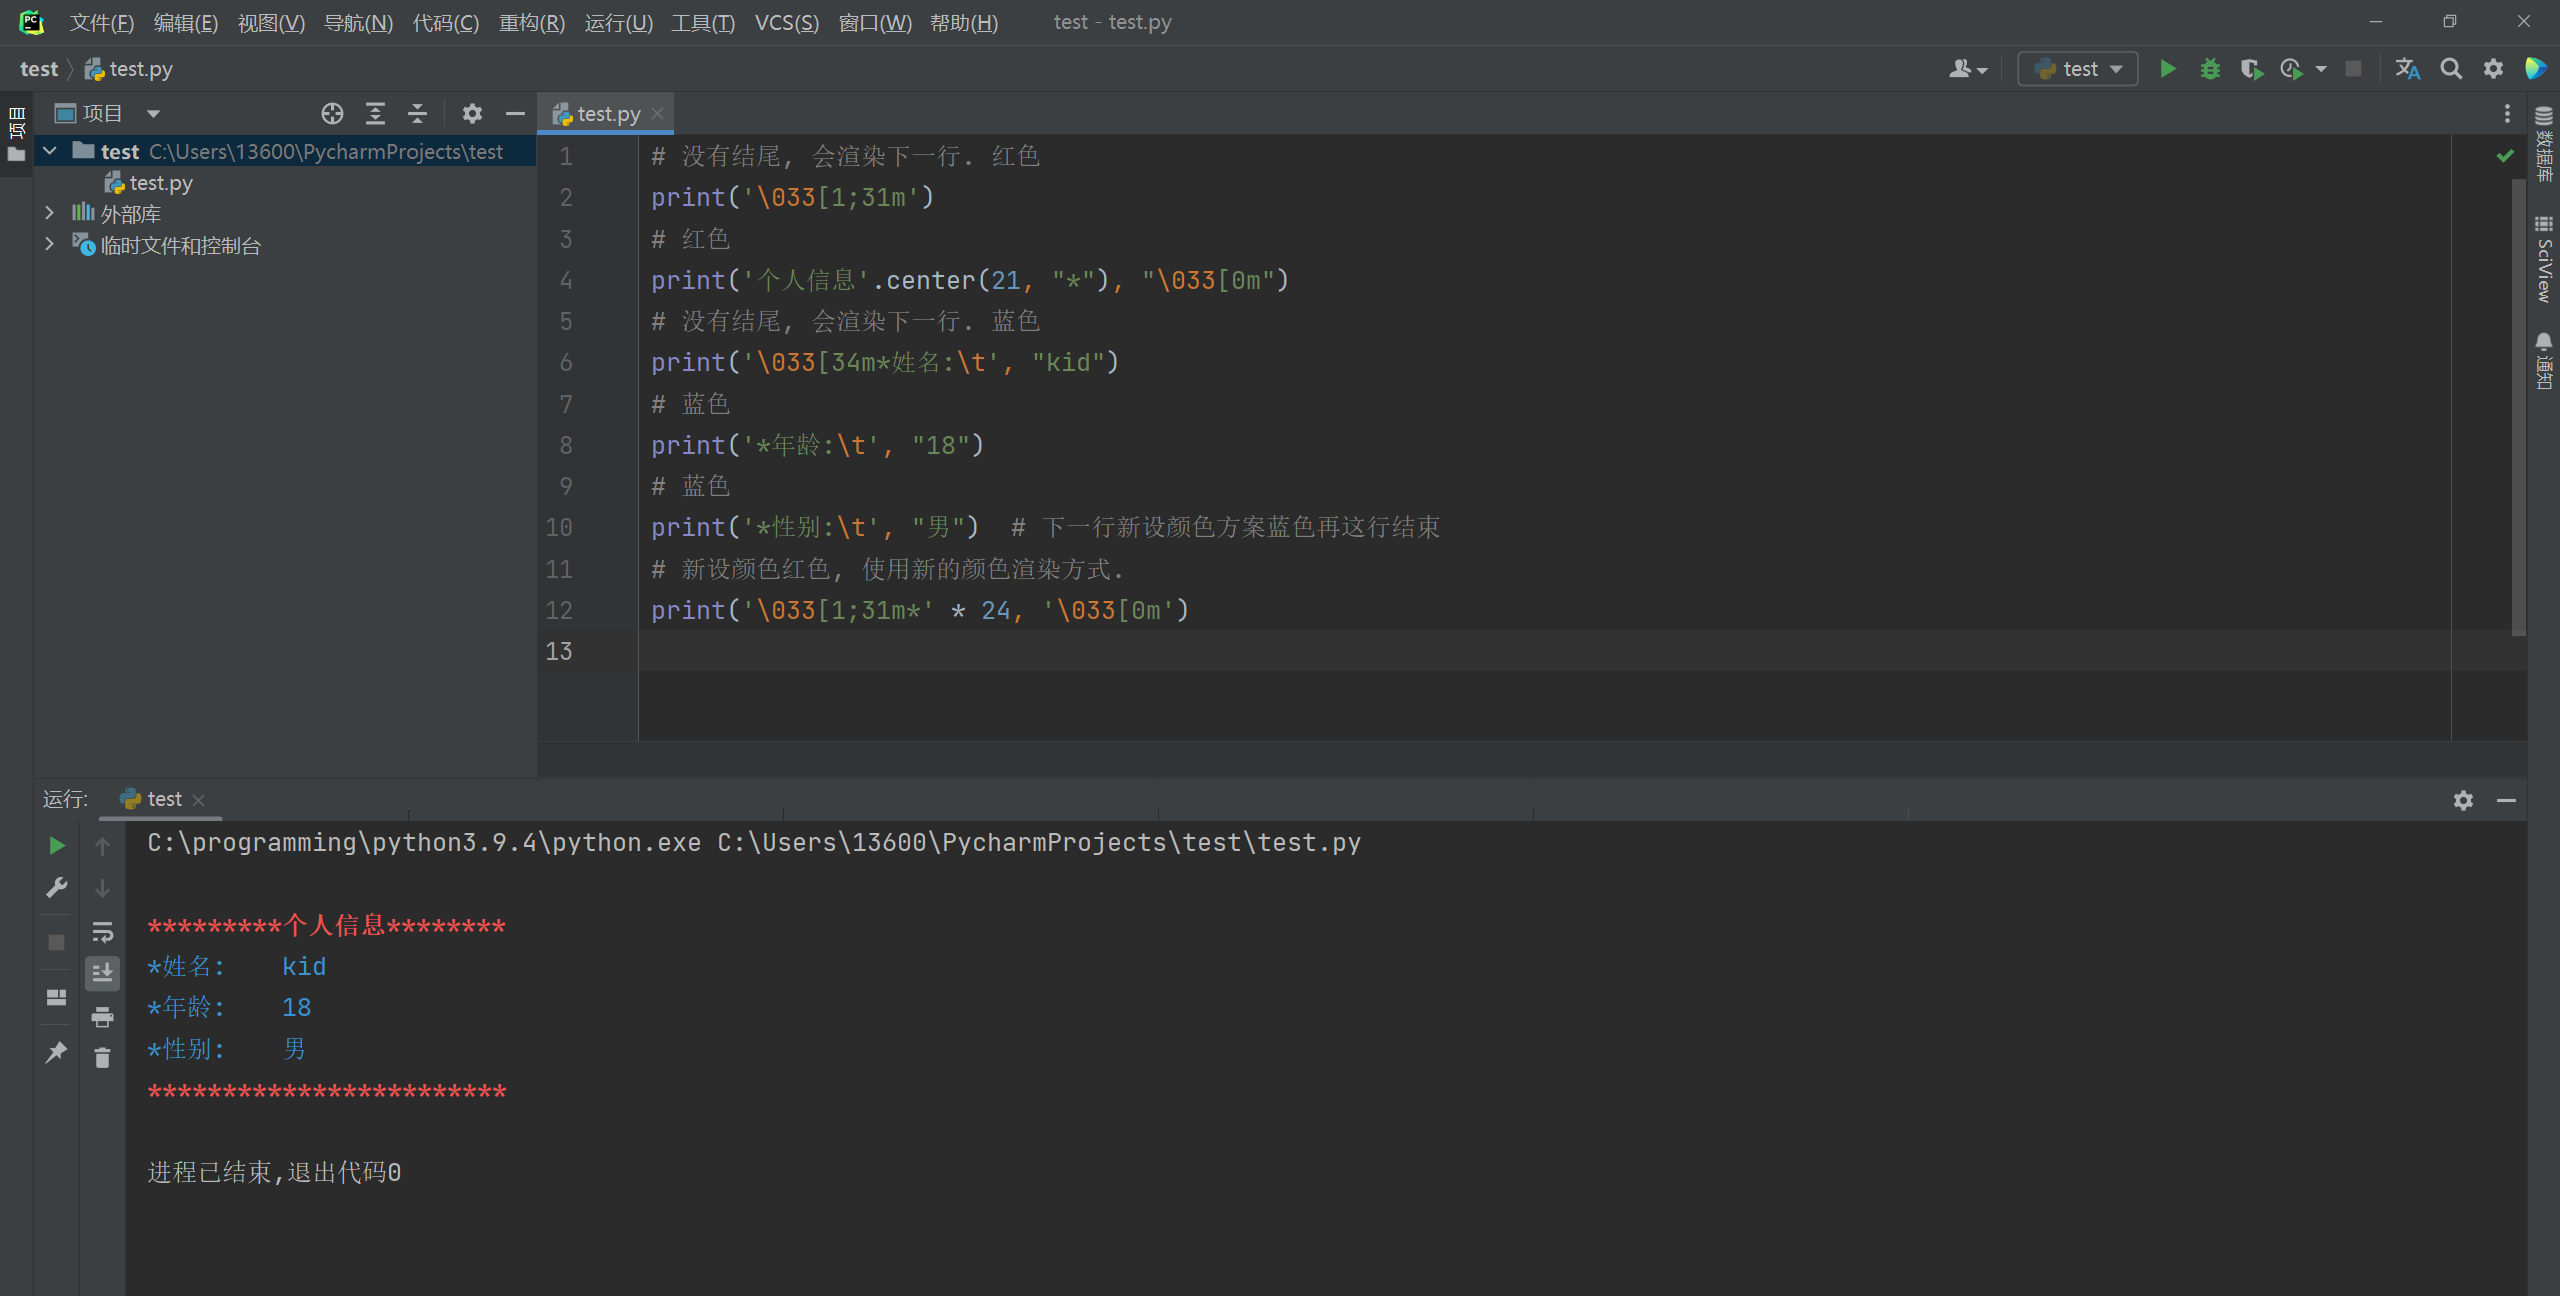Click the translate icon in toolbar
The image size is (2560, 1296).
[2407, 69]
